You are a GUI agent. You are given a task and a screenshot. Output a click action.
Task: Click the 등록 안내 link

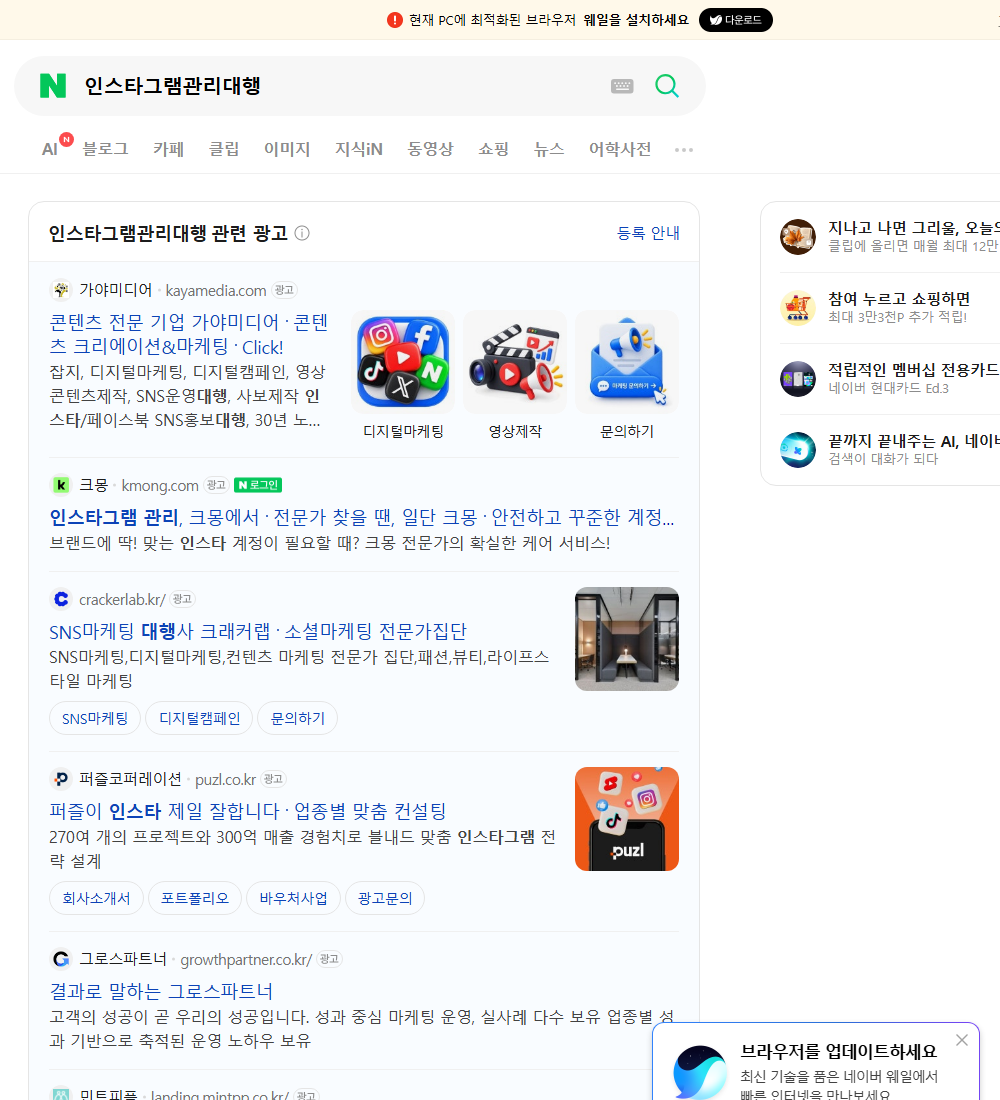tap(648, 233)
